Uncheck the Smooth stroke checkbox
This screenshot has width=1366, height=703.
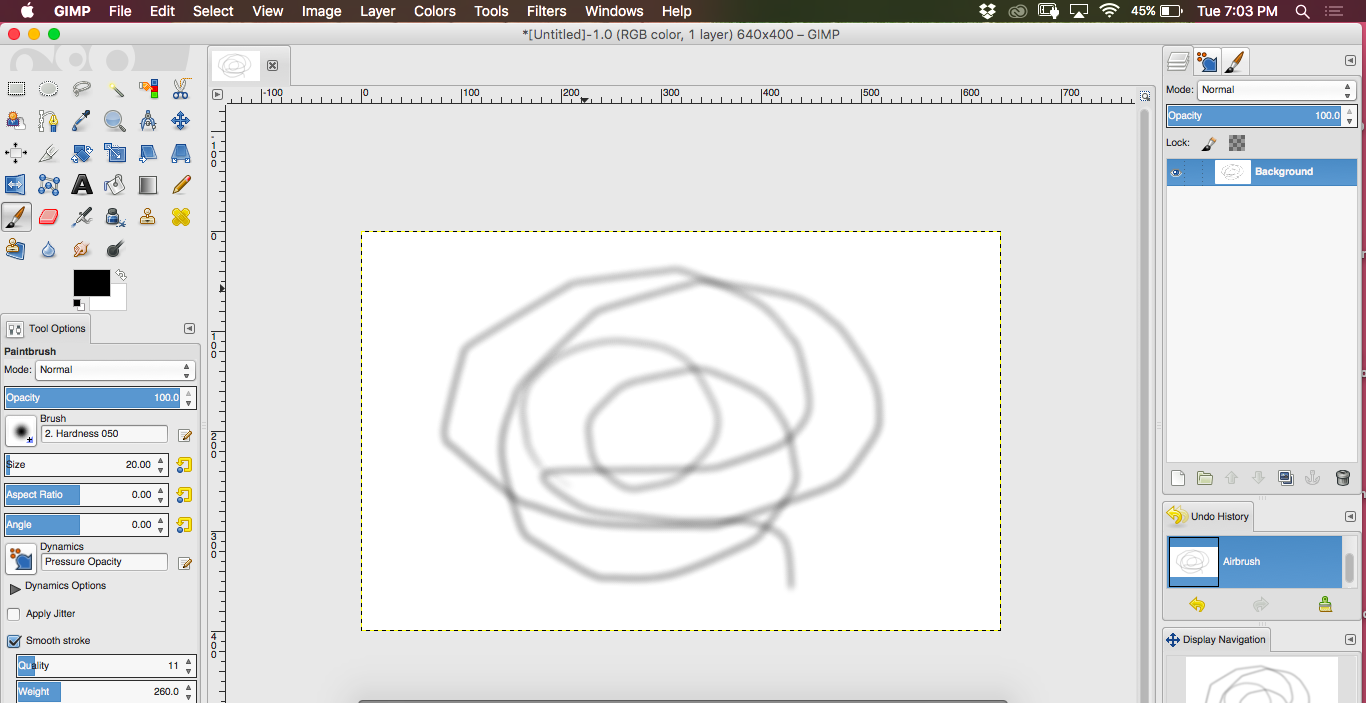click(x=14, y=641)
